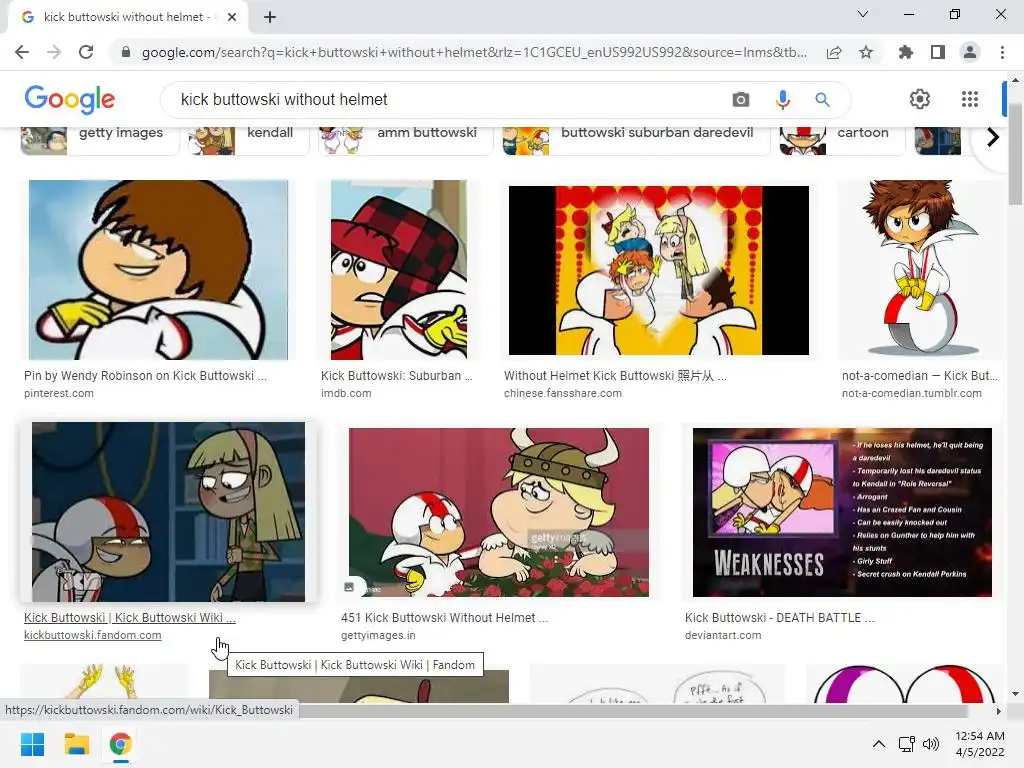Click chinese.fansshare.com source text
The image size is (1024, 768).
(x=562, y=393)
